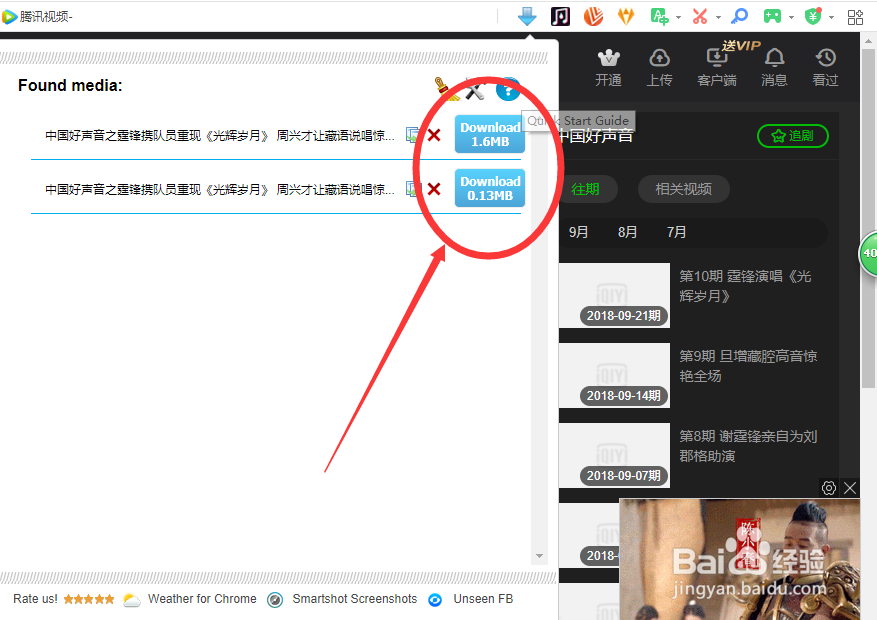Click the page scrollbar up arrow

click(868, 41)
